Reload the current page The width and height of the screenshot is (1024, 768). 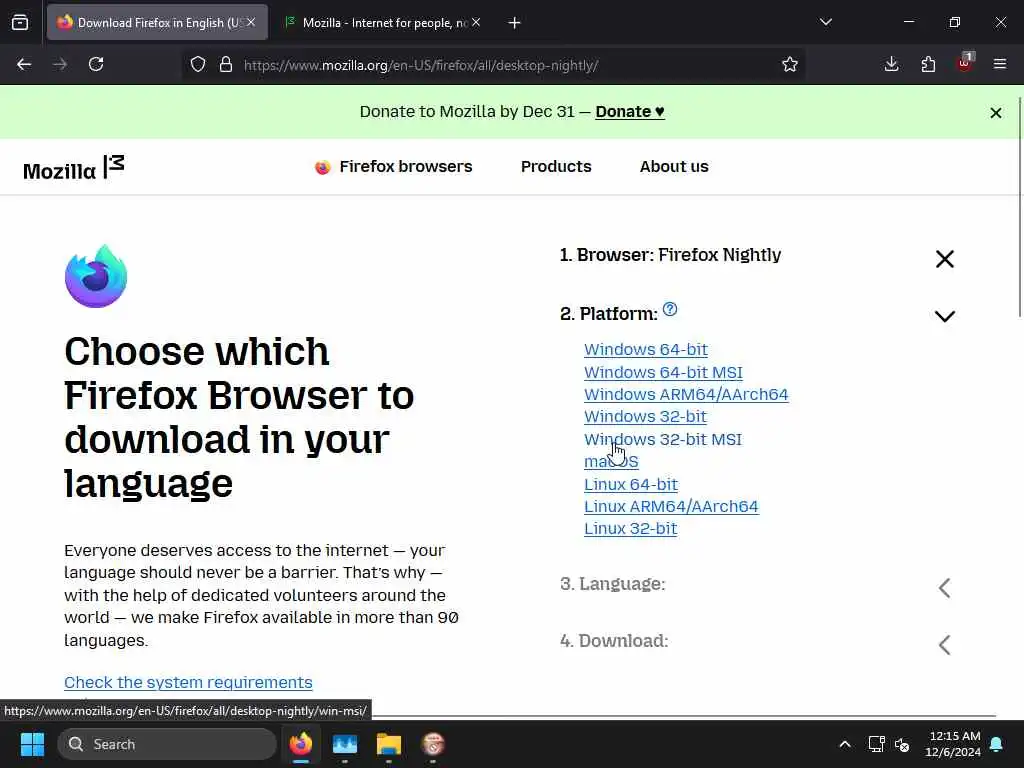pos(96,64)
